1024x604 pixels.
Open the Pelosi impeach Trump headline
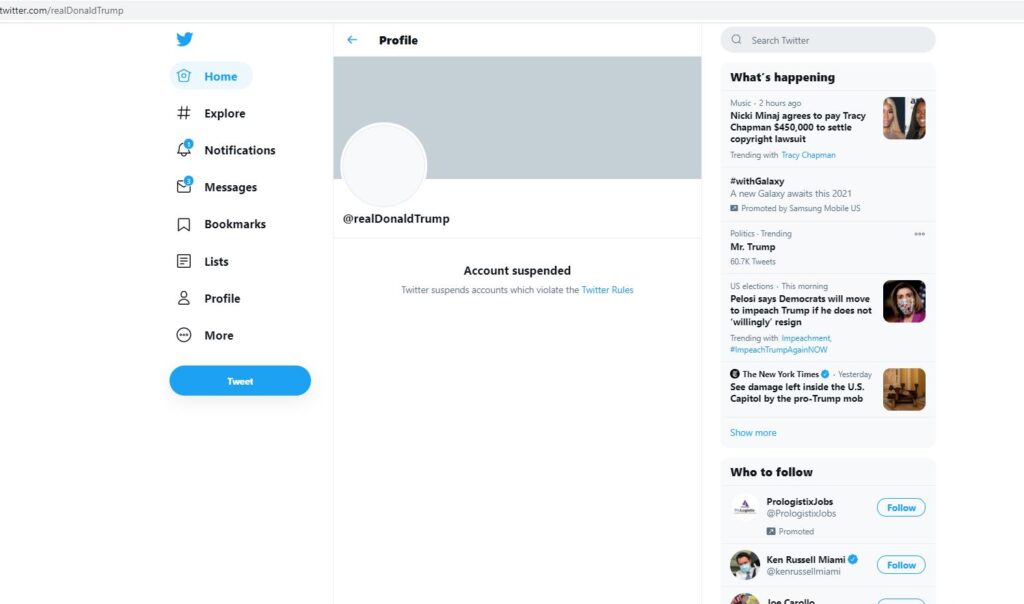point(801,310)
